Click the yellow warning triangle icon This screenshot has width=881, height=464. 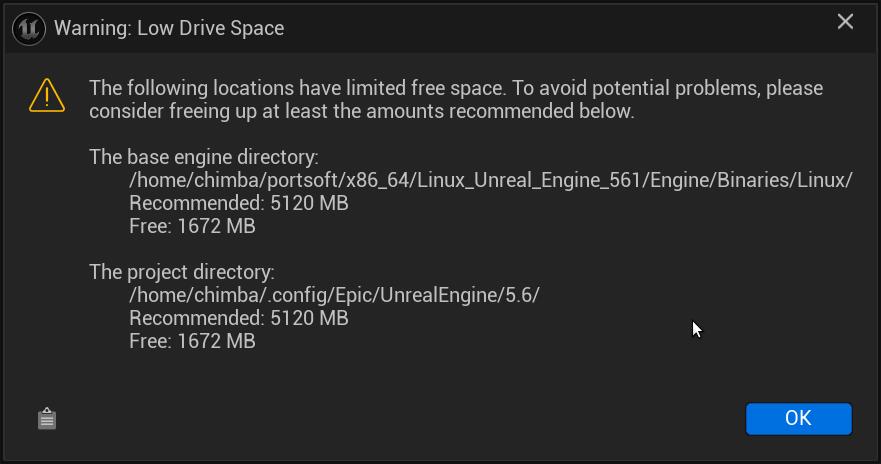(47, 96)
